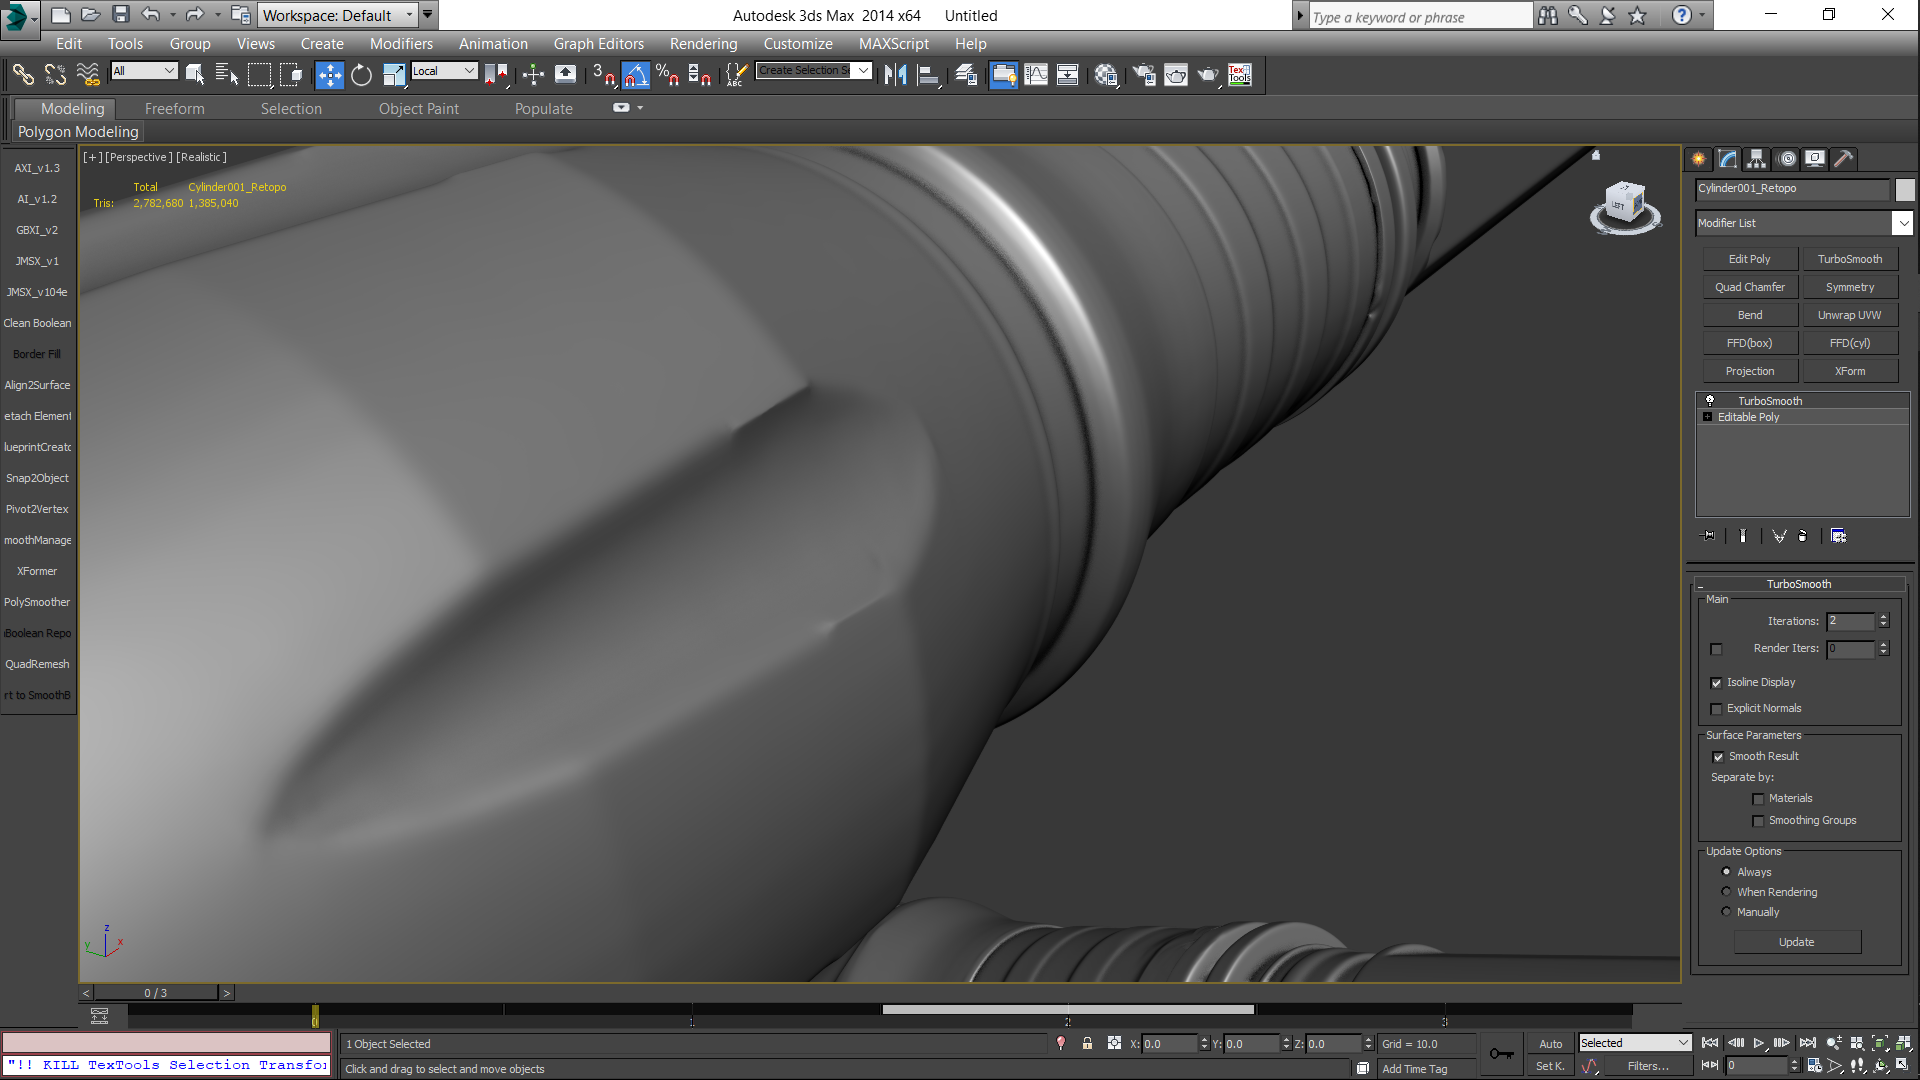
Task: Open the MAXScript menu
Action: (x=893, y=44)
